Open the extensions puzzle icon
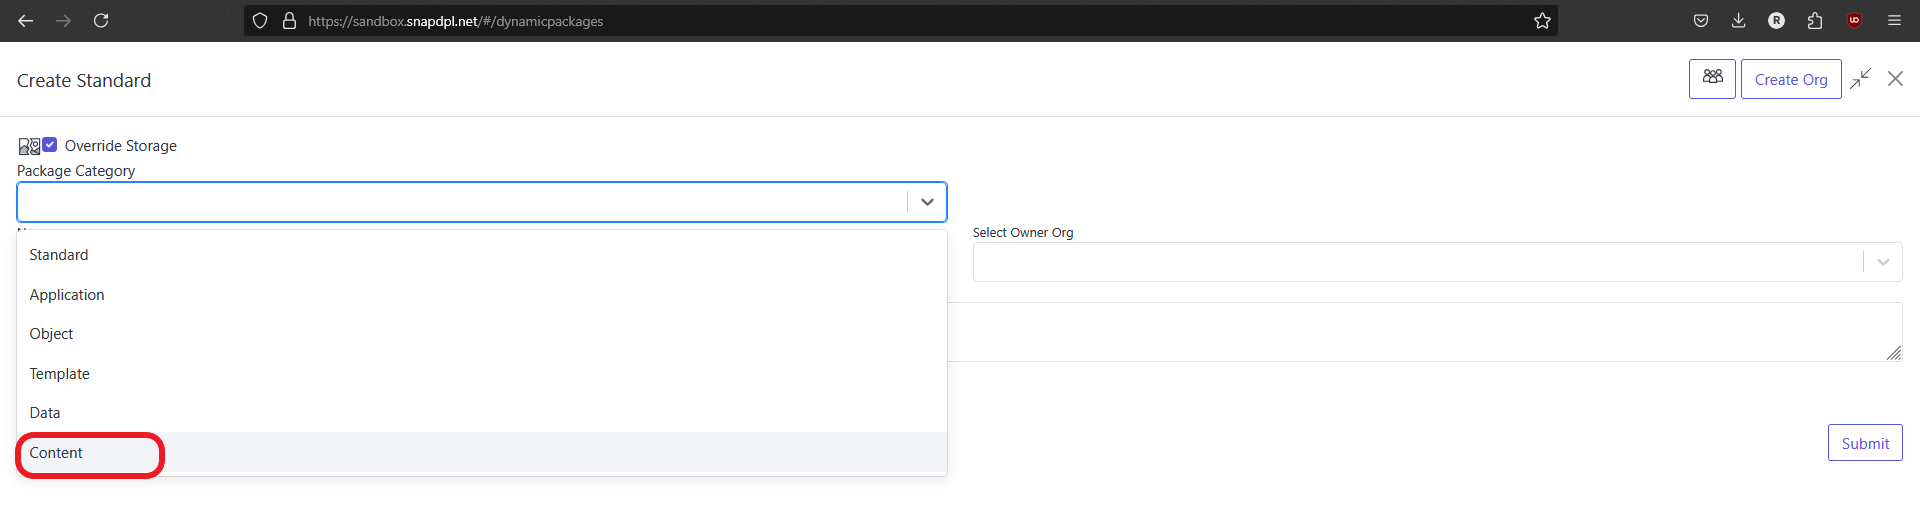This screenshot has height=517, width=1920. 1815,21
